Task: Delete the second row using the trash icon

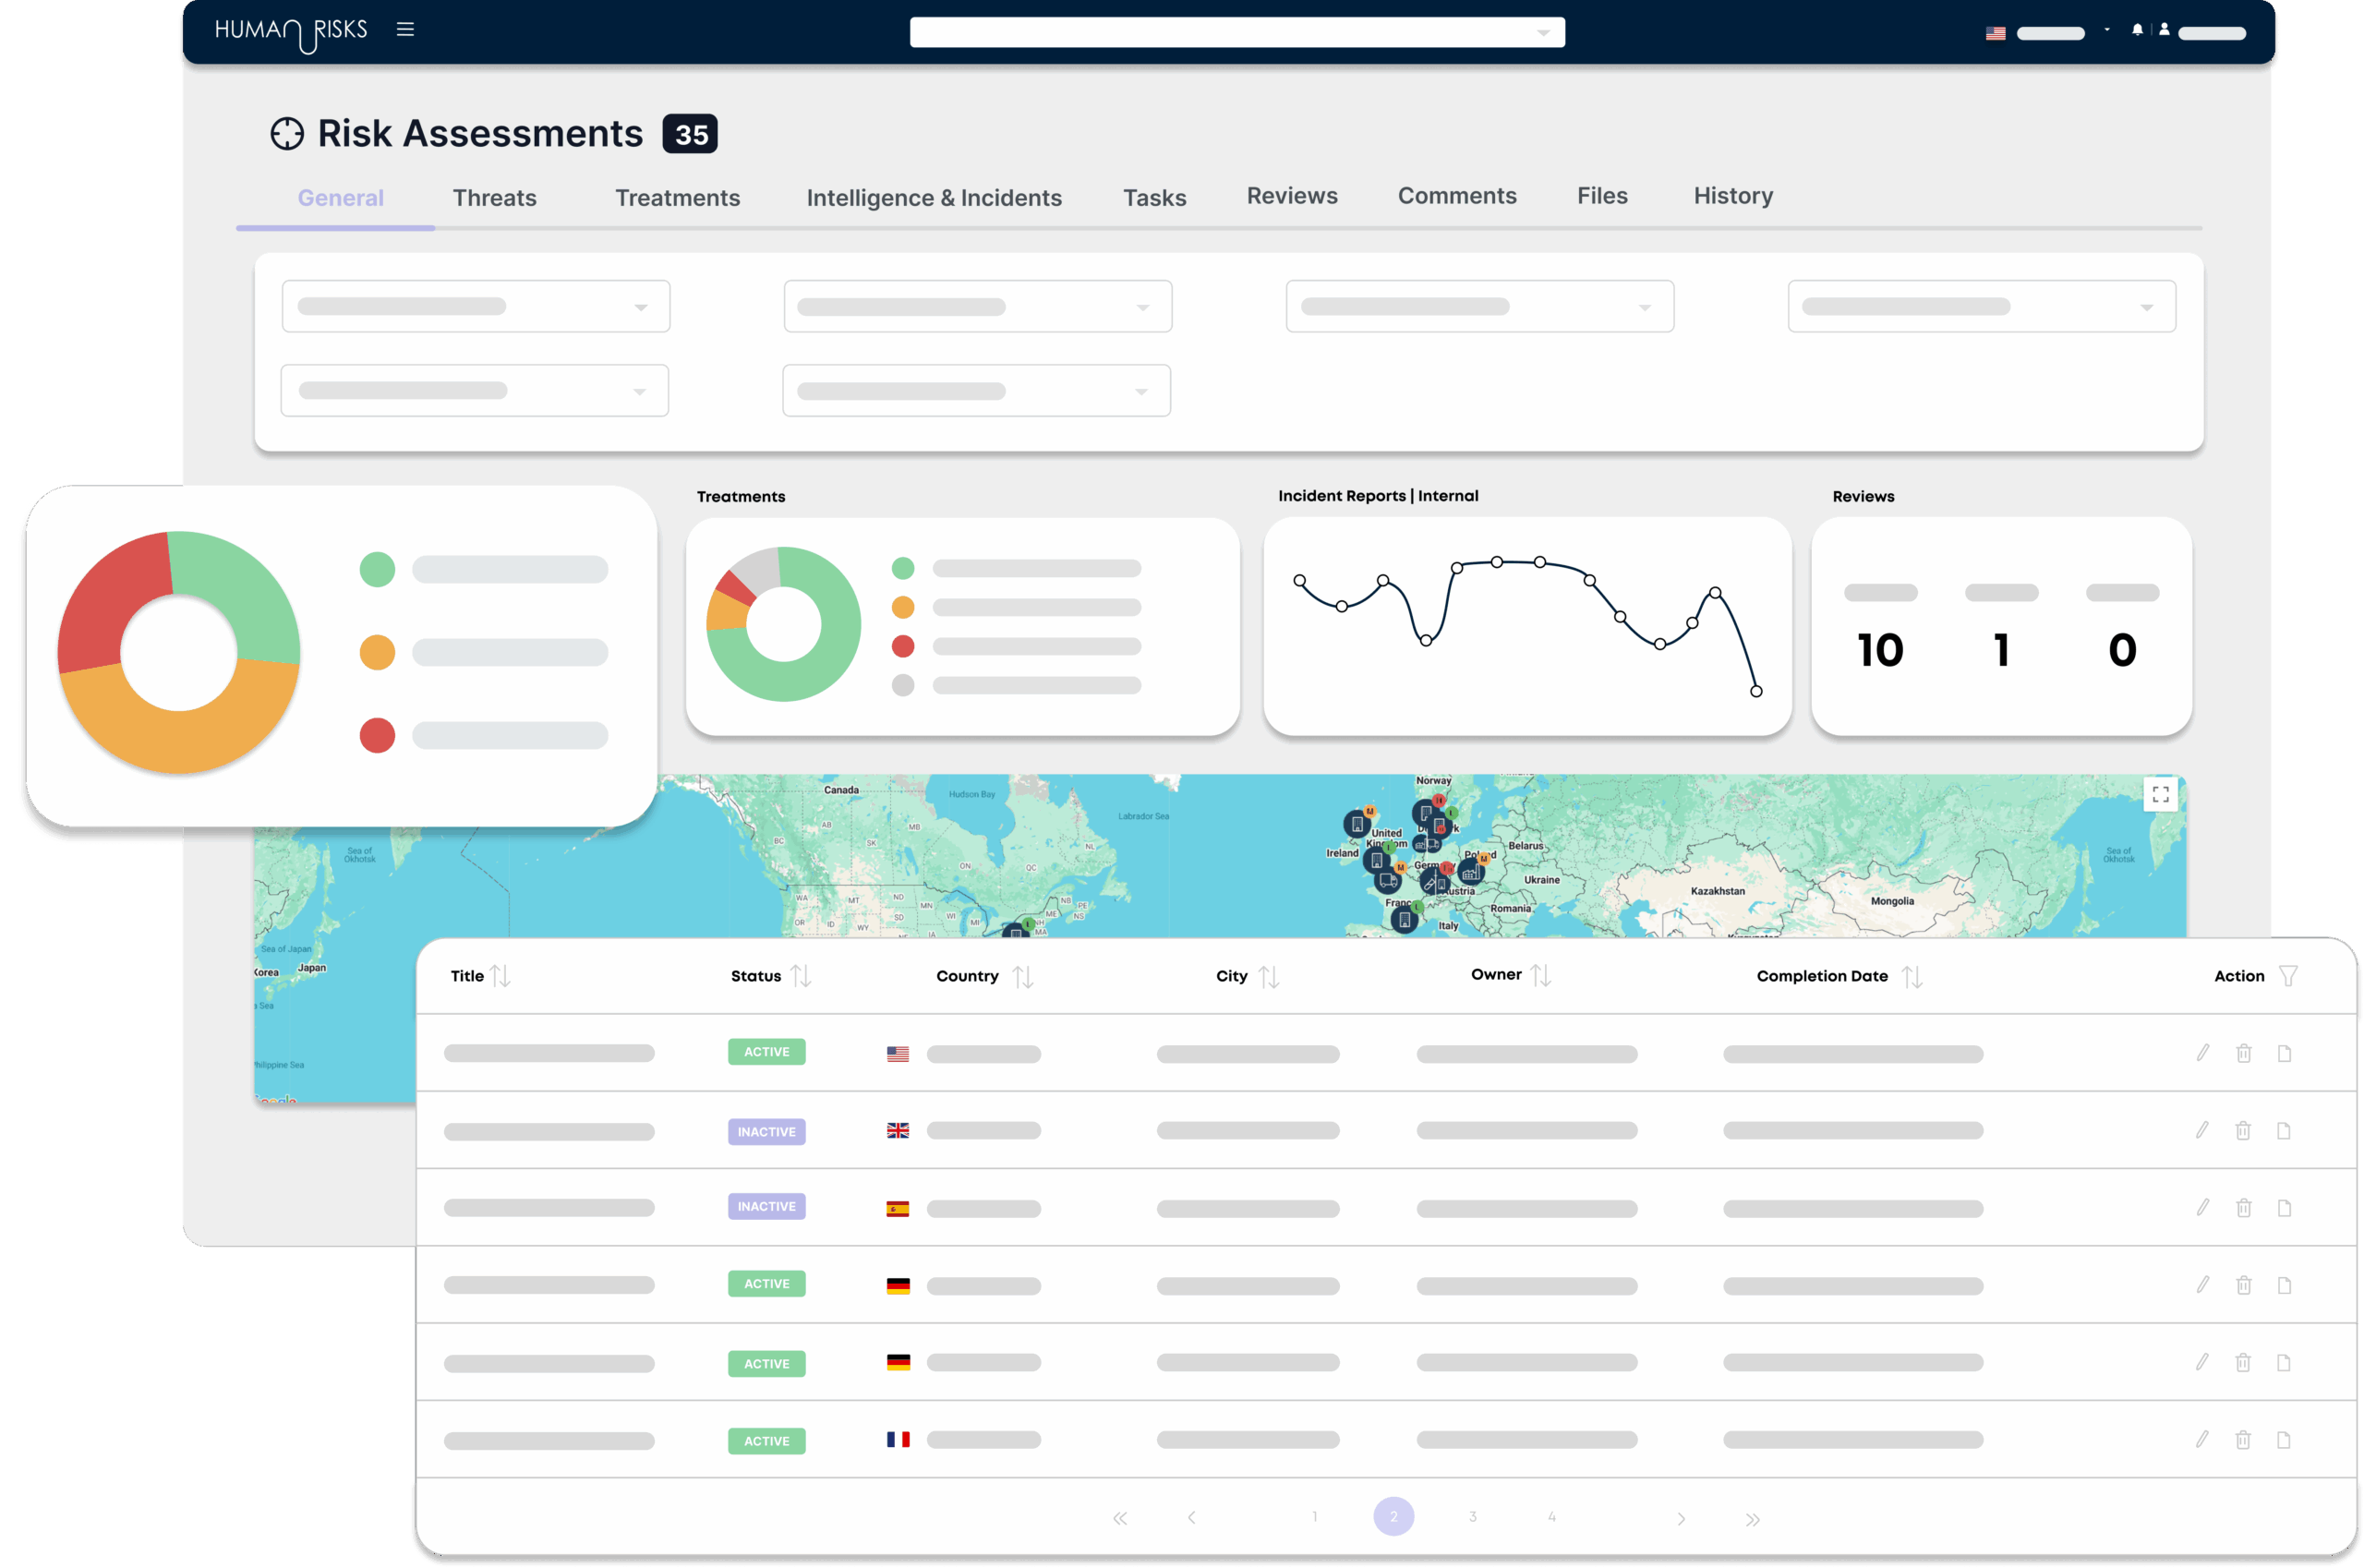Action: 2243,1131
